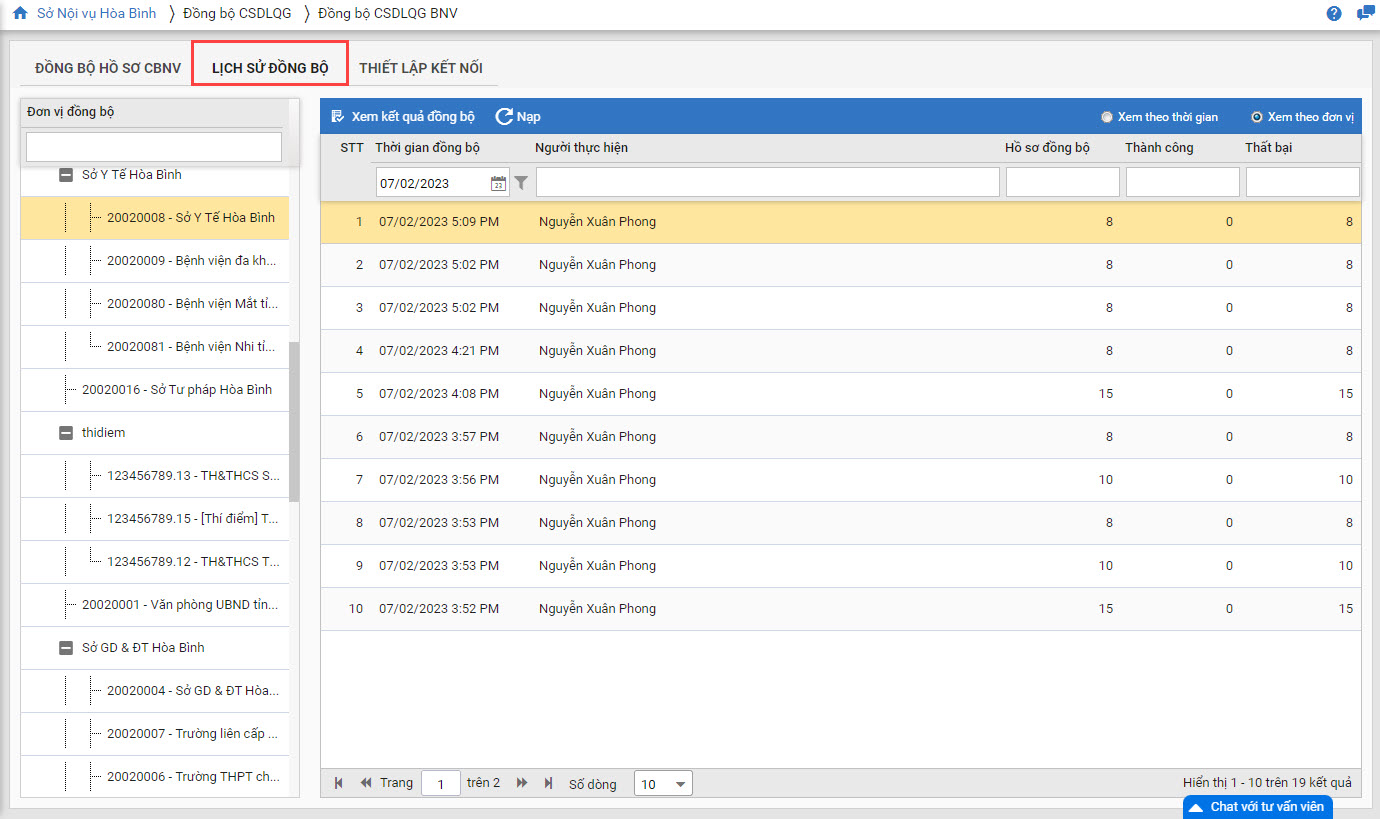1380x819 pixels.
Task: Select the 'Xem theo thời gian' radio option
Action: tap(1107, 117)
